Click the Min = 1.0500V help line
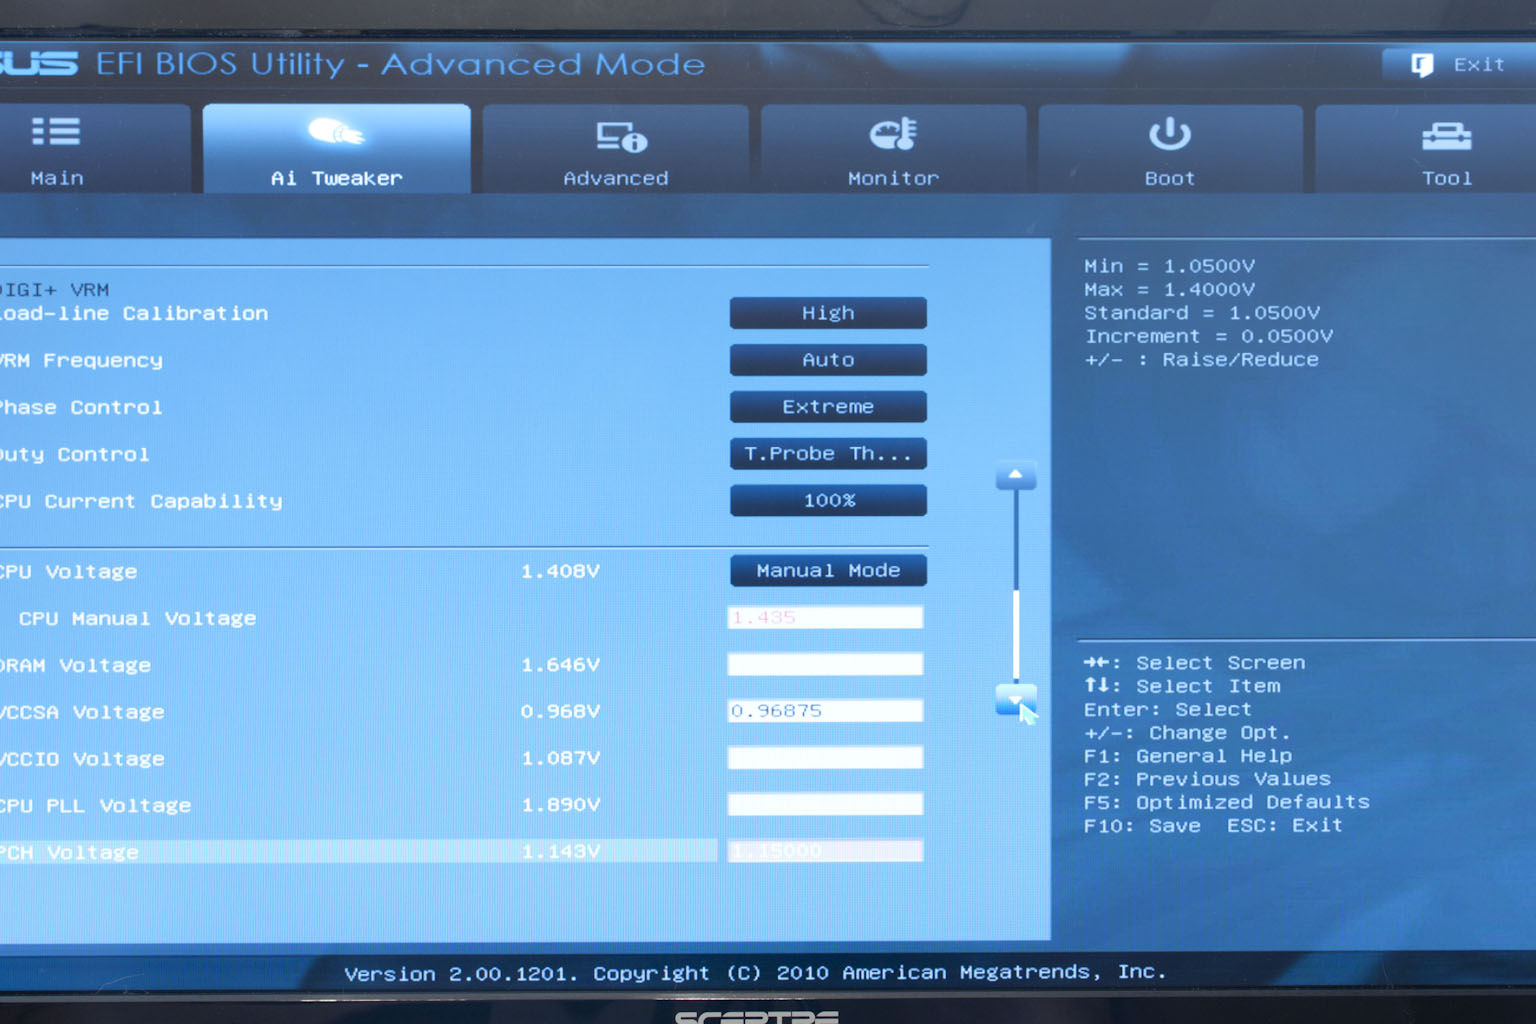Viewport: 1536px width, 1024px height. coord(1169,266)
